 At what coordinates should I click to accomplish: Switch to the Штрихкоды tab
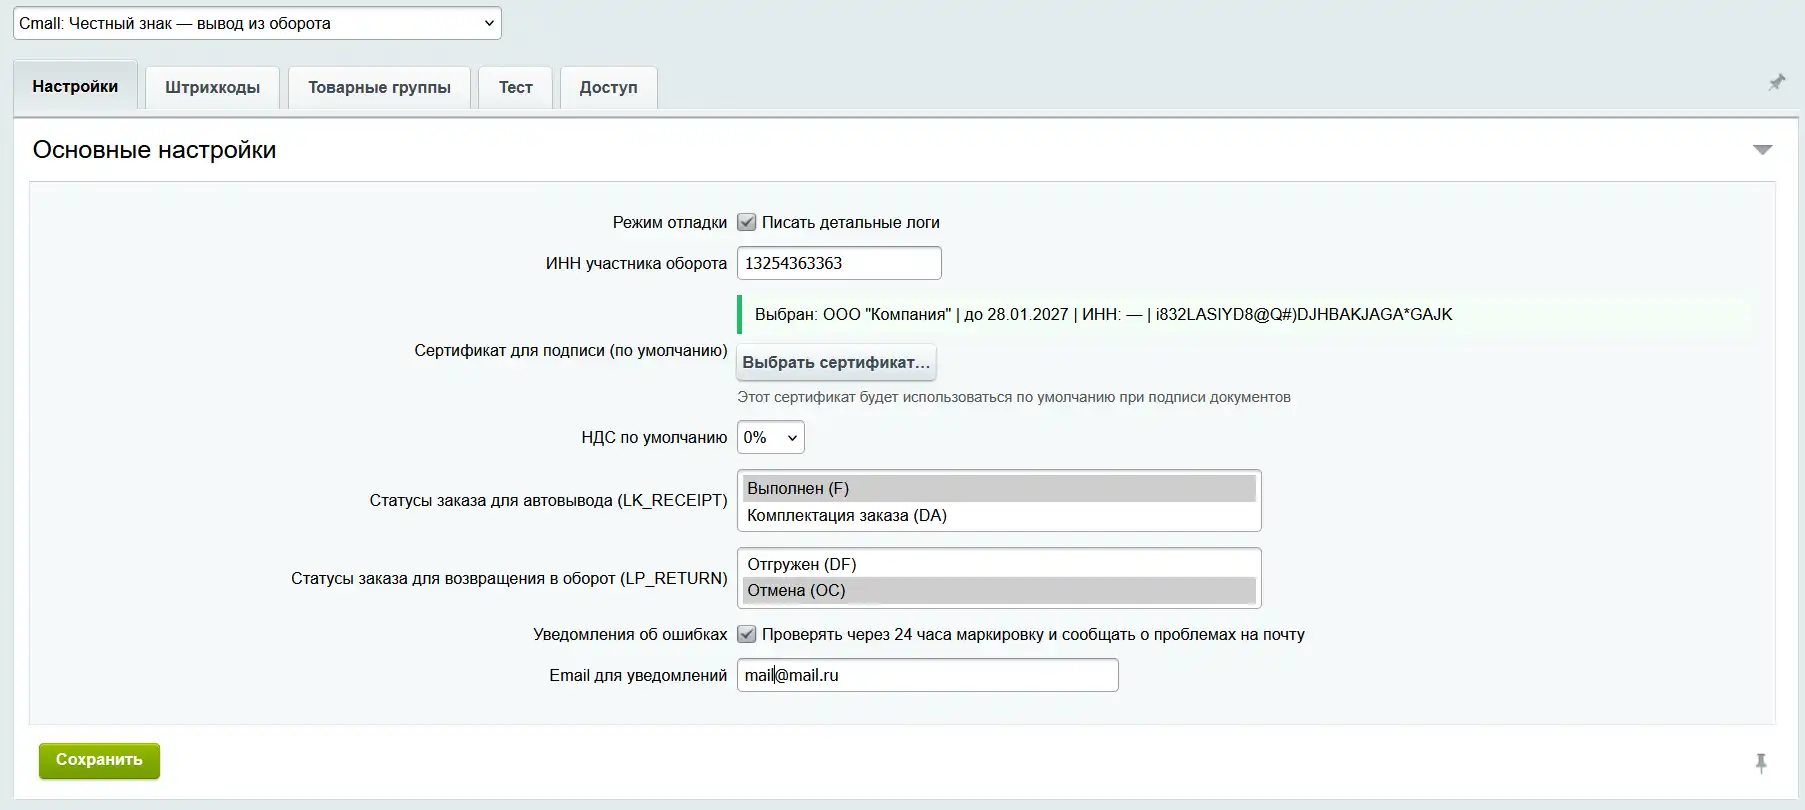click(212, 87)
